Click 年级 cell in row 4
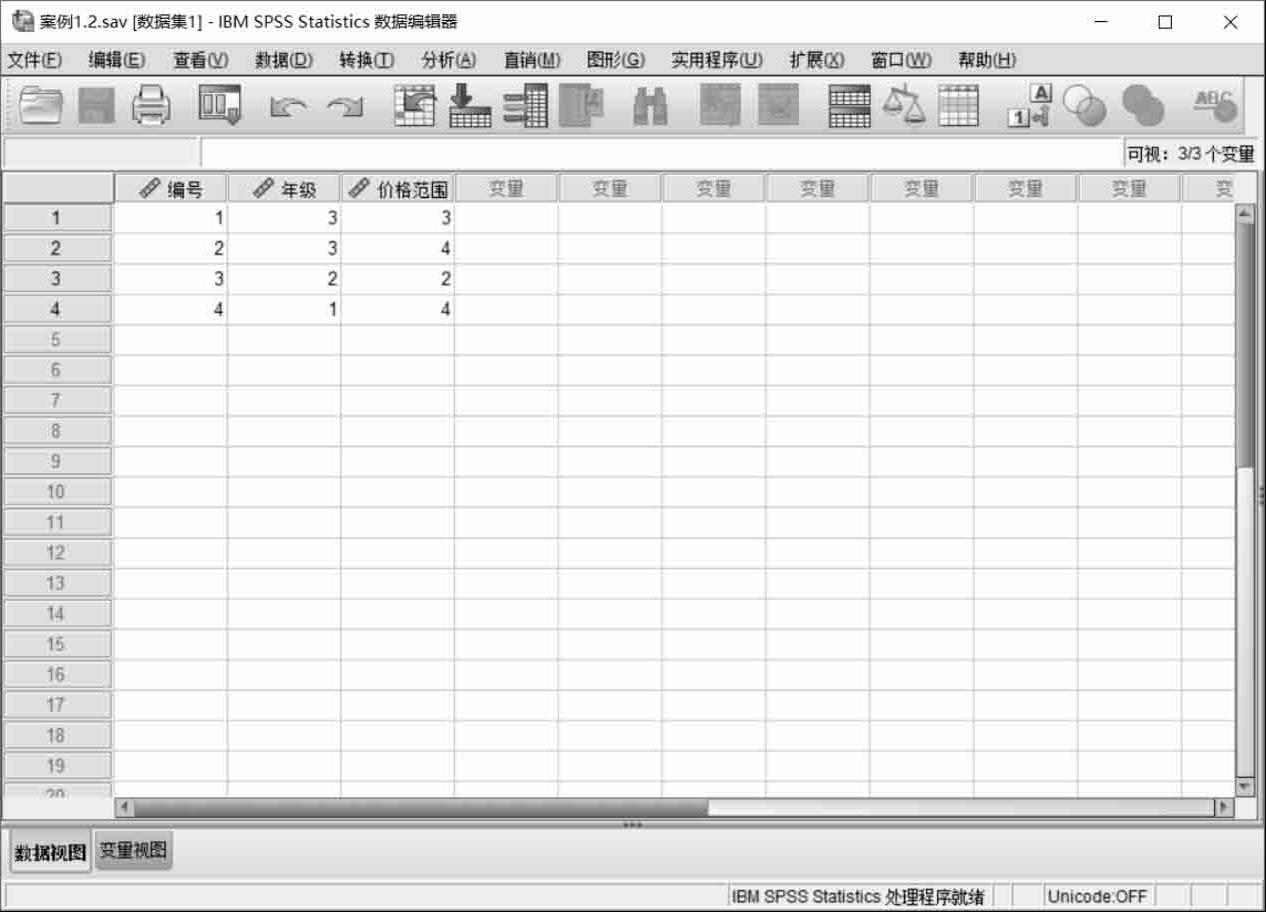 [x=284, y=310]
